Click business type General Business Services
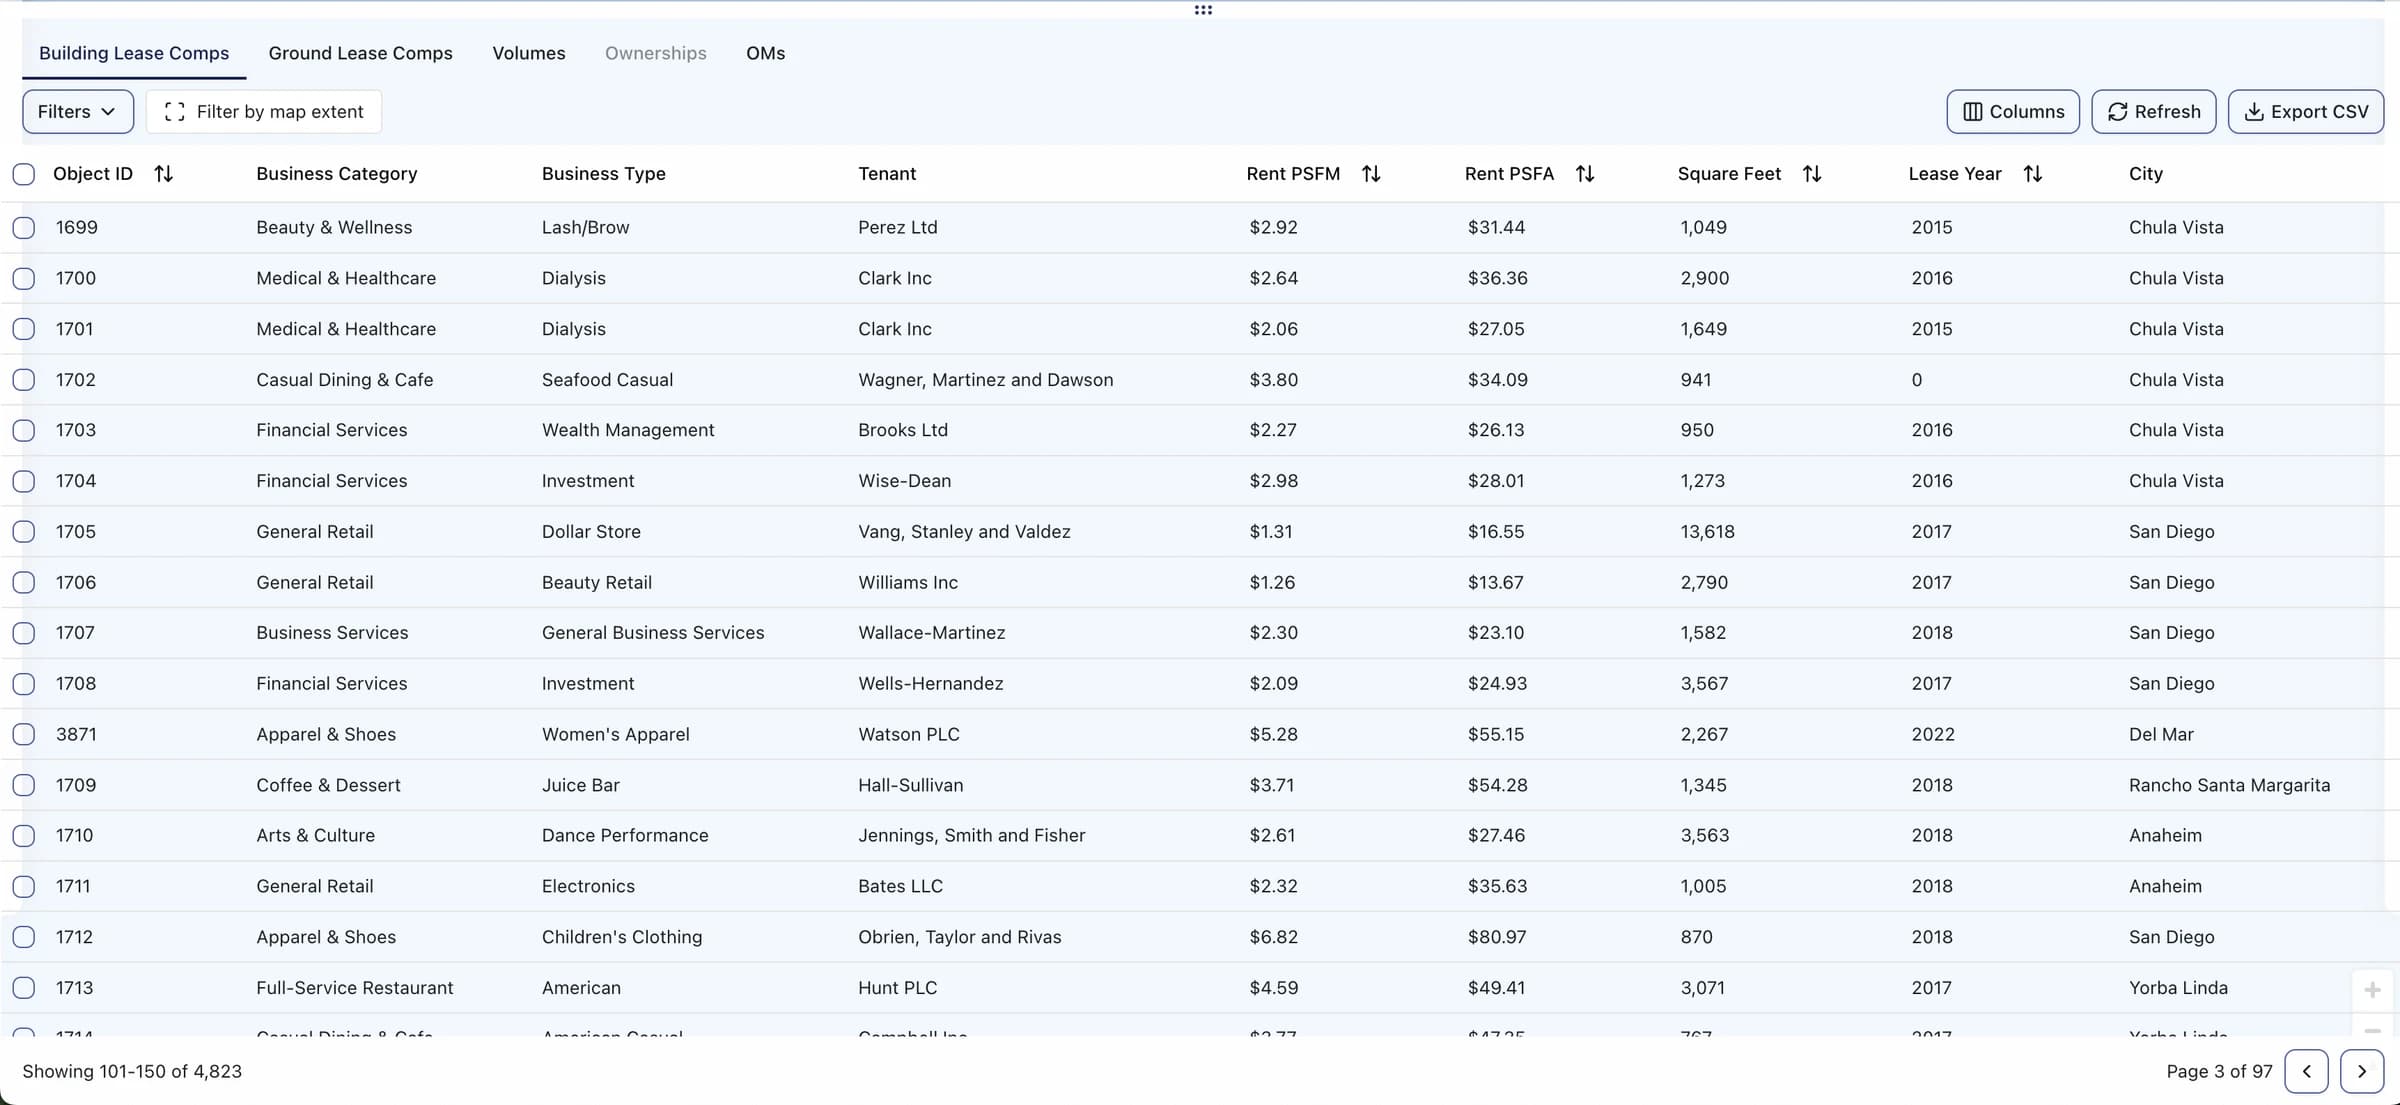The width and height of the screenshot is (2400, 1105). [653, 633]
